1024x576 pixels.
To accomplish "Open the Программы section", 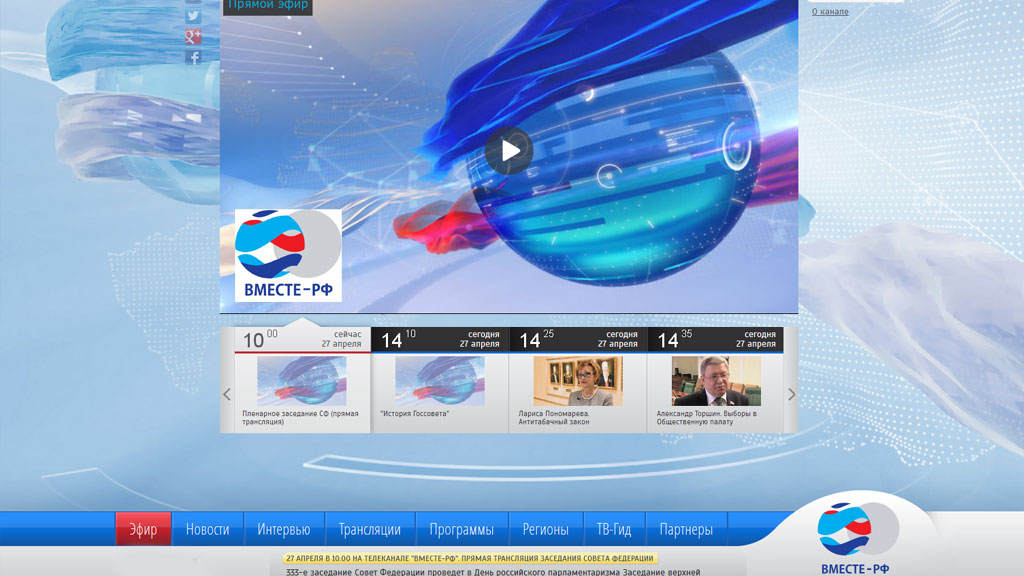I will tap(462, 529).
